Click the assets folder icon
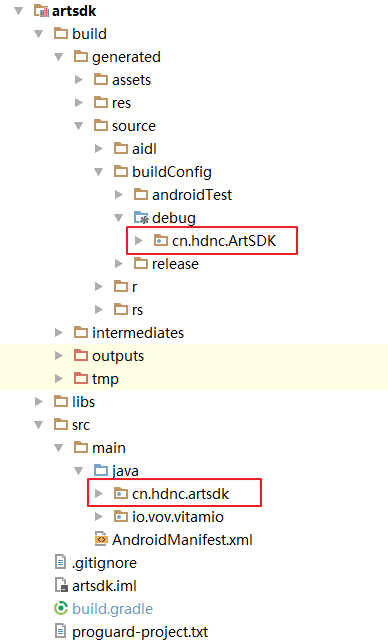388x642 pixels. coord(101,79)
